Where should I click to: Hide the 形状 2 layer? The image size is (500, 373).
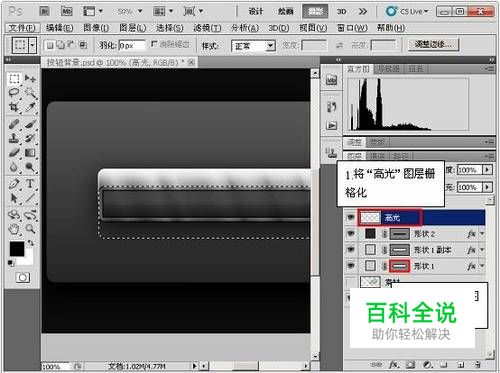pyautogui.click(x=351, y=234)
